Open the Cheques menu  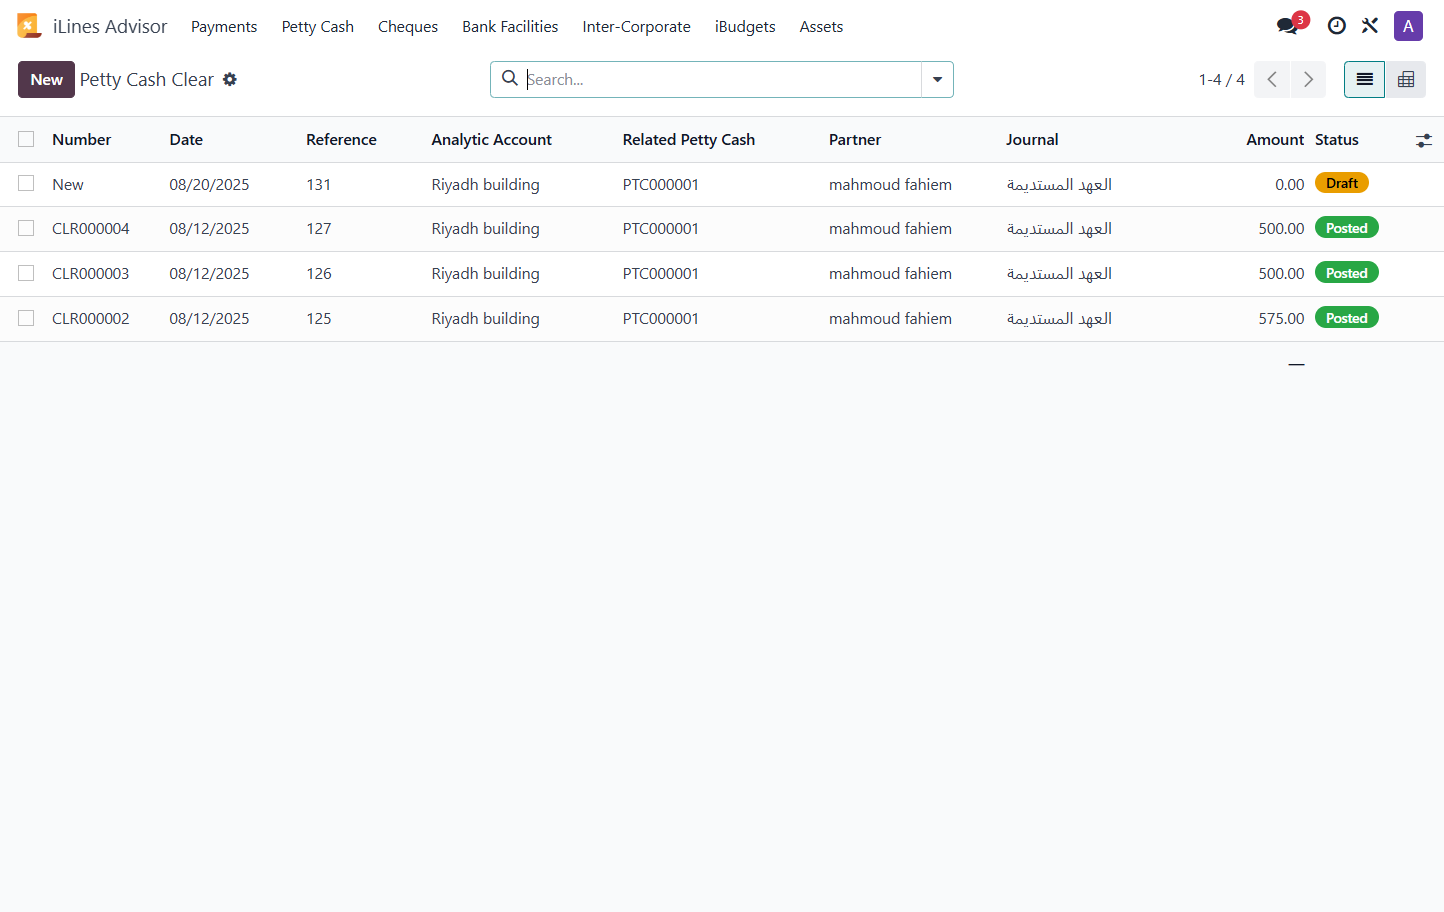point(408,27)
